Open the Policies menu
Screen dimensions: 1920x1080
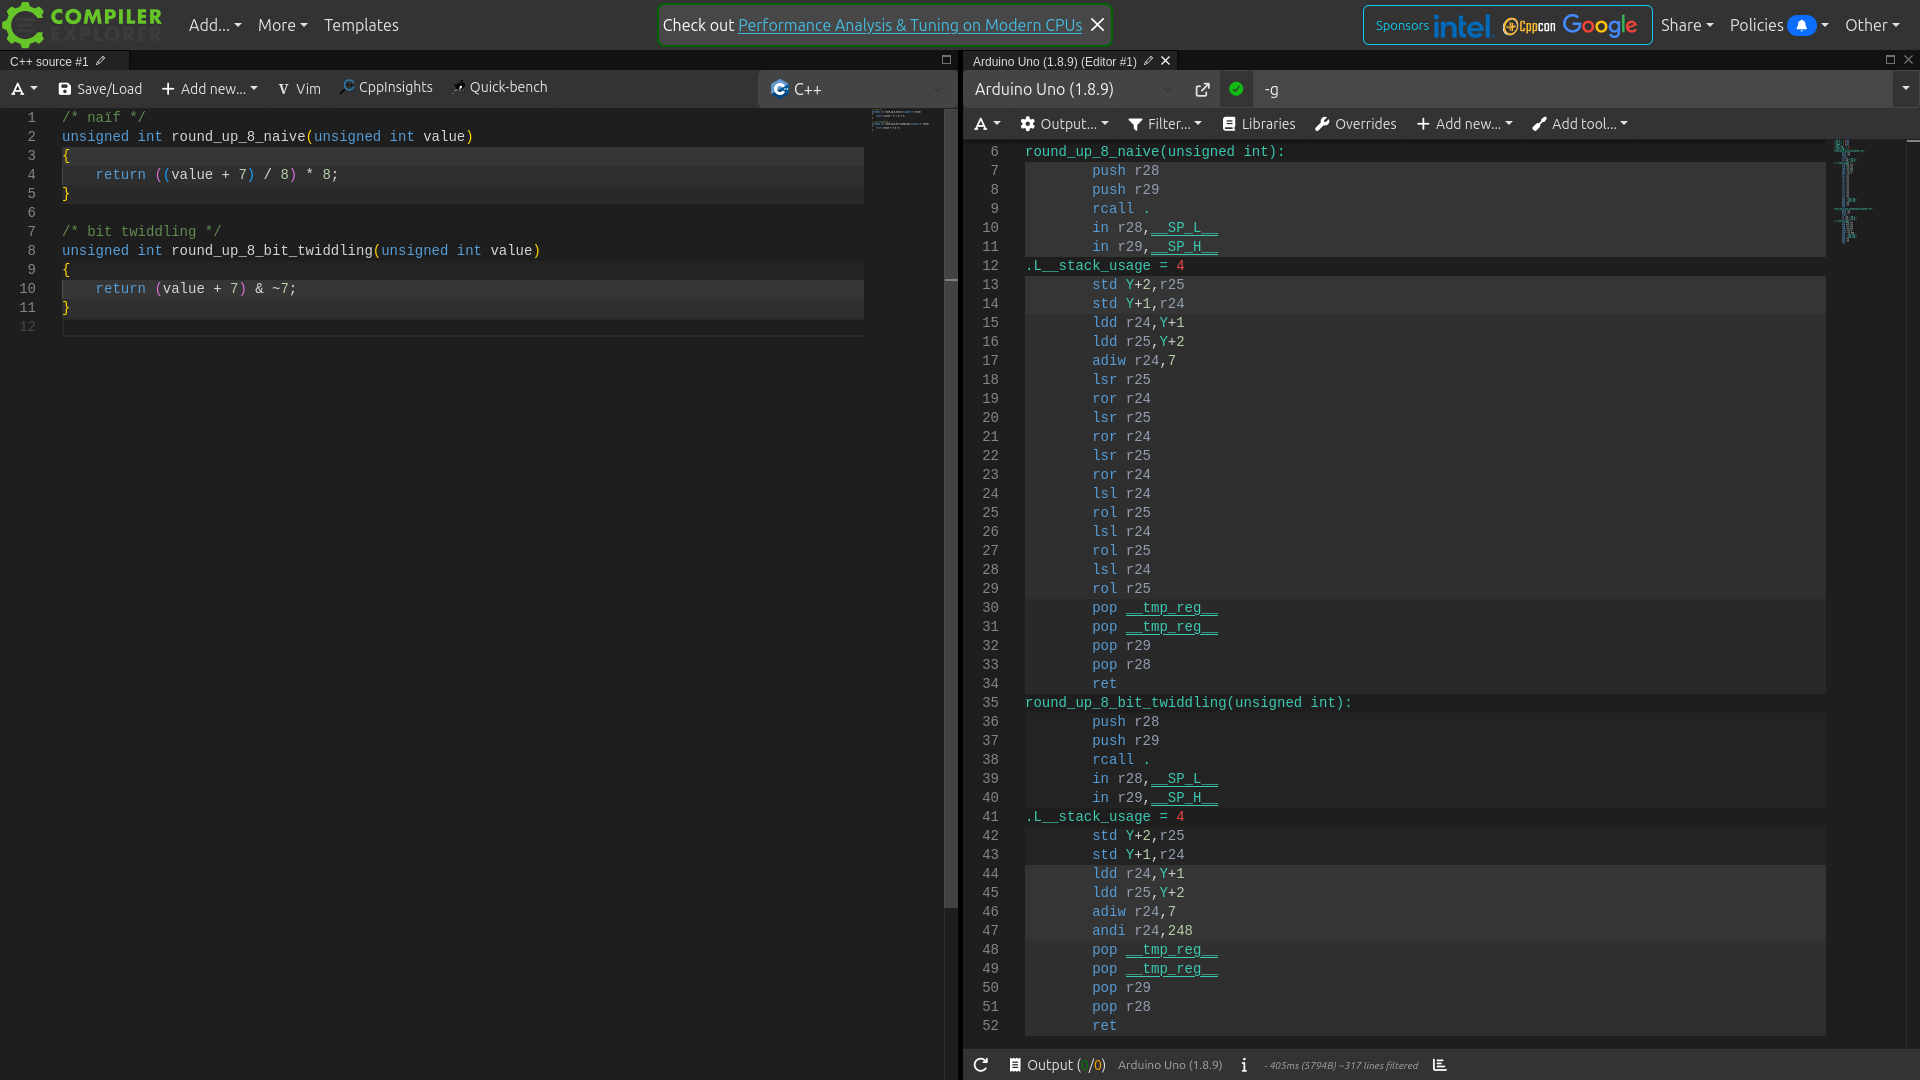(x=1779, y=25)
